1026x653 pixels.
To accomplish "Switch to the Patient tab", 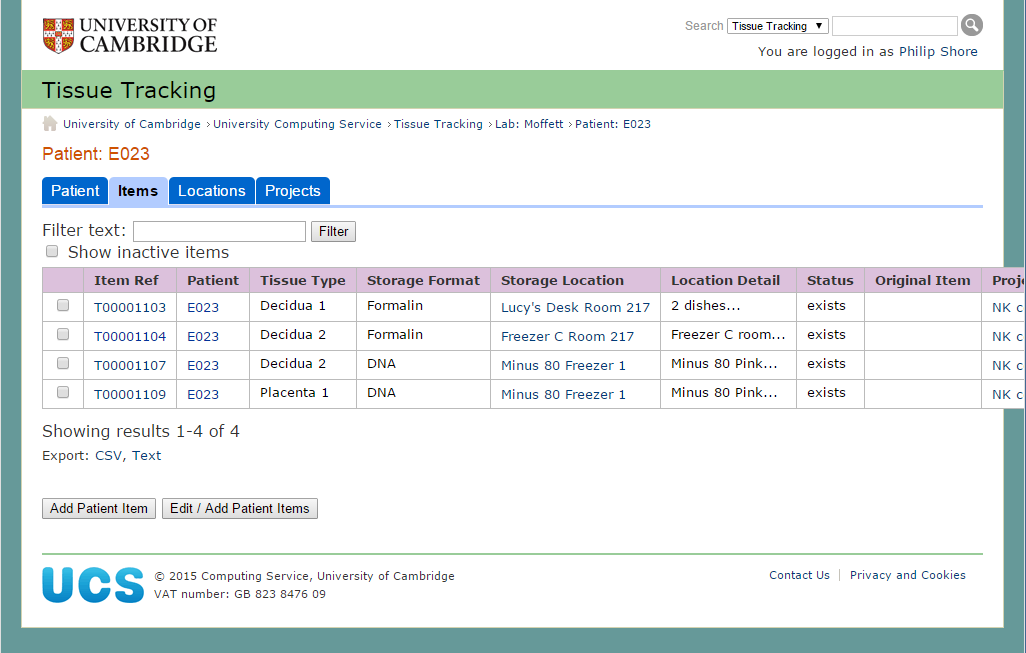I will pos(75,191).
